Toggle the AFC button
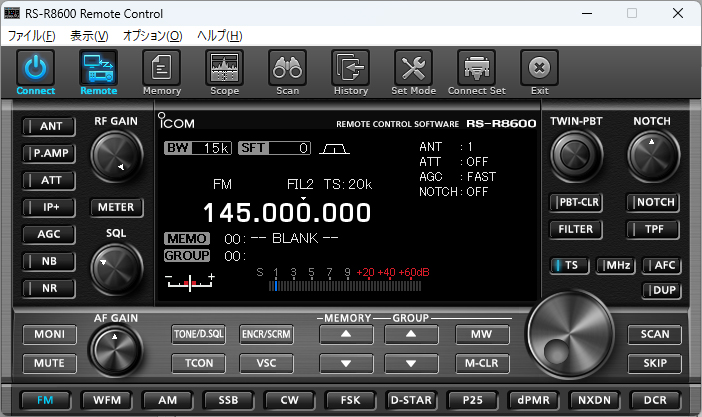702x417 pixels. (662, 265)
